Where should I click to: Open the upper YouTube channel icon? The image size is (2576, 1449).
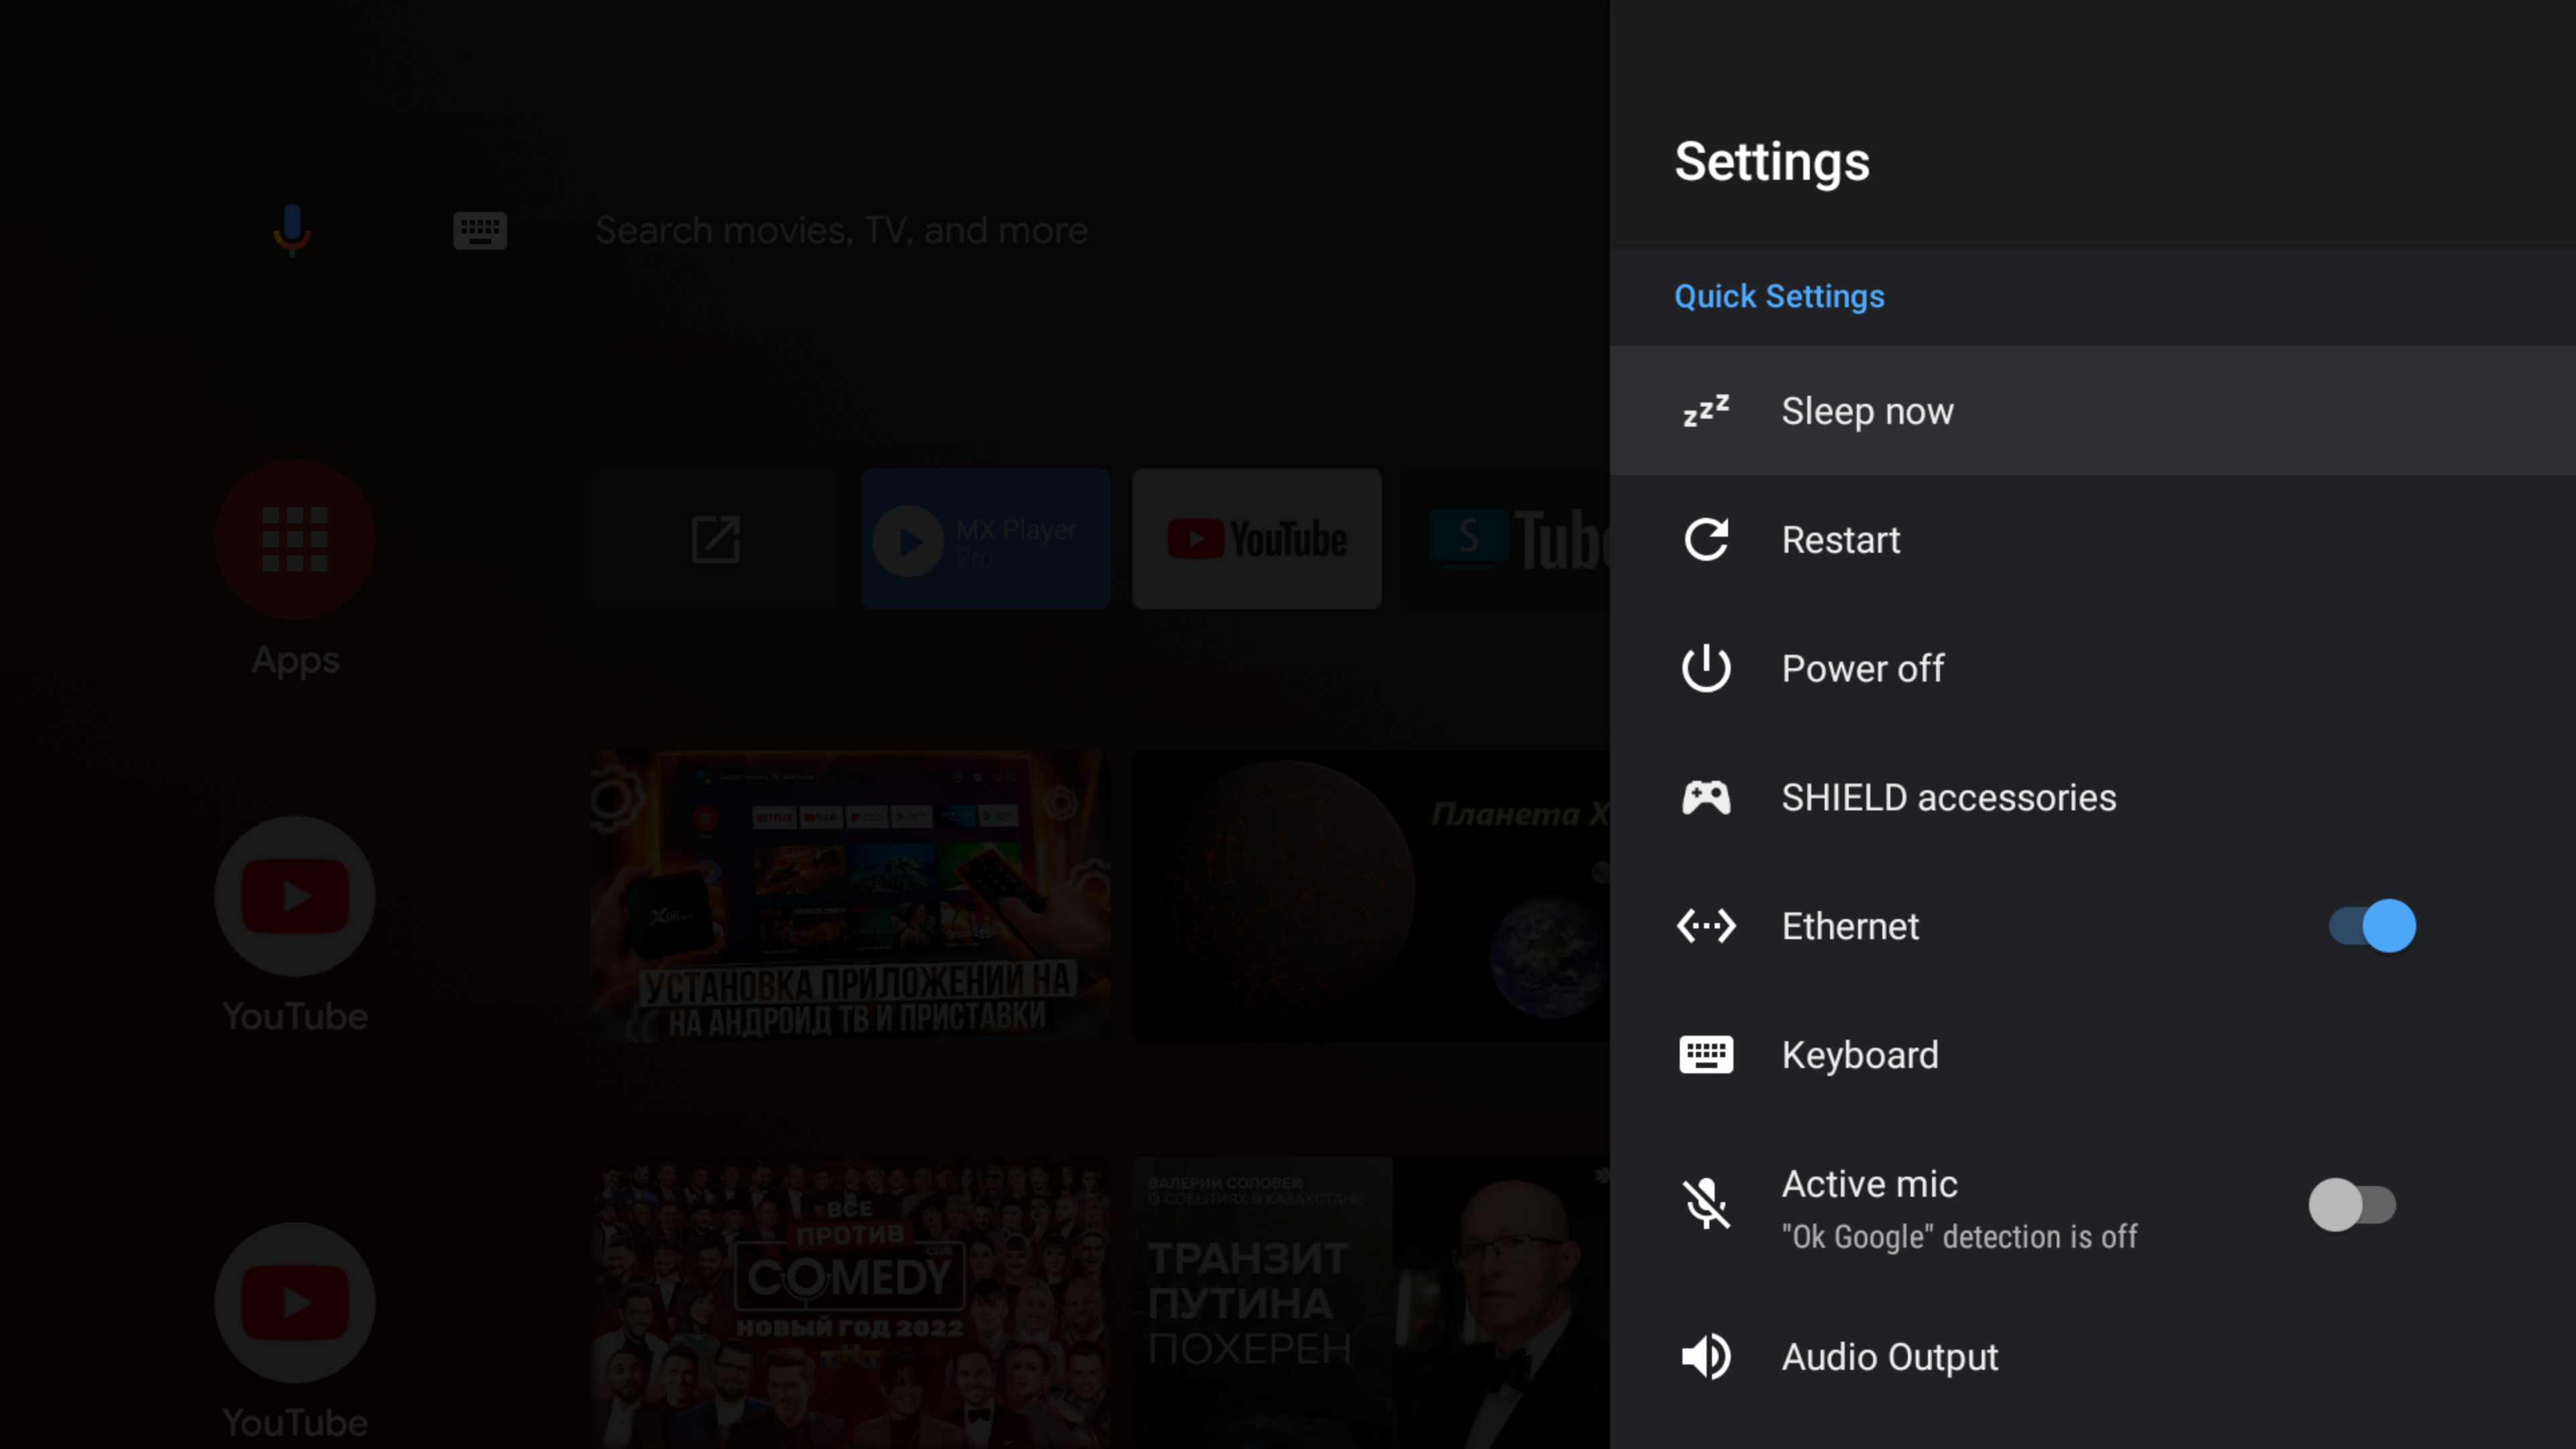pyautogui.click(x=295, y=896)
